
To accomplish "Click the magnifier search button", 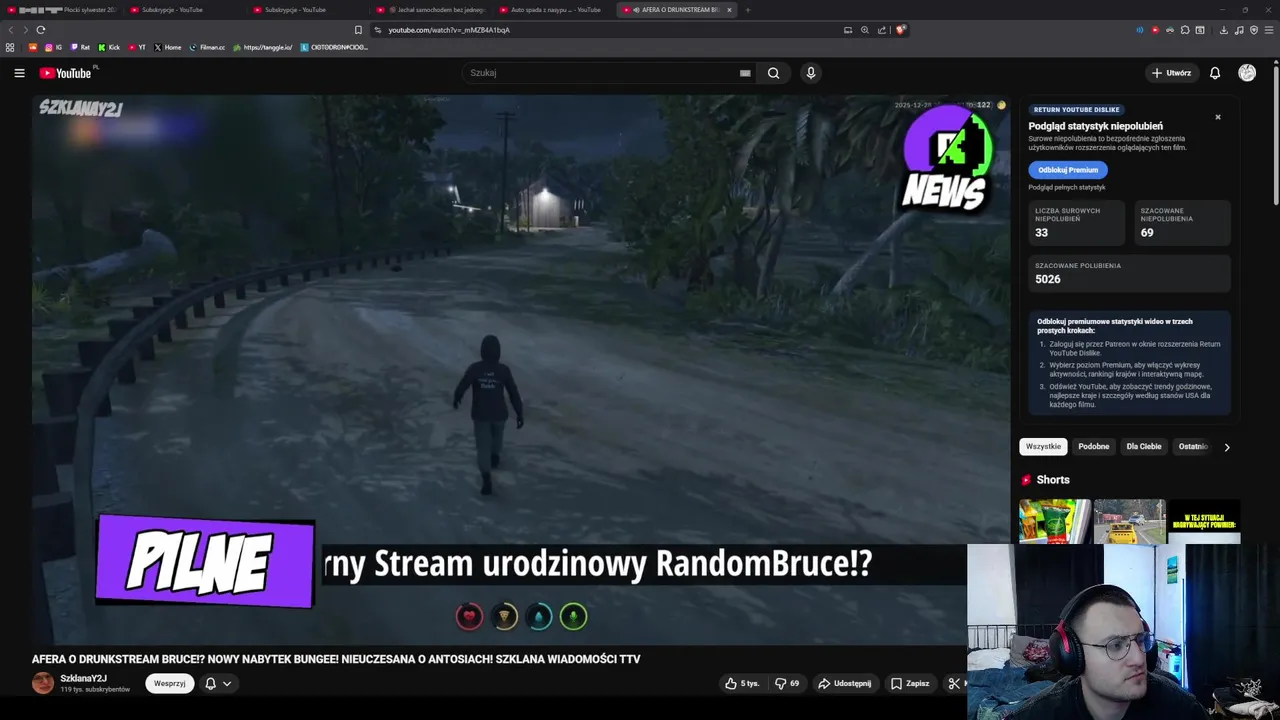I will (x=773, y=73).
